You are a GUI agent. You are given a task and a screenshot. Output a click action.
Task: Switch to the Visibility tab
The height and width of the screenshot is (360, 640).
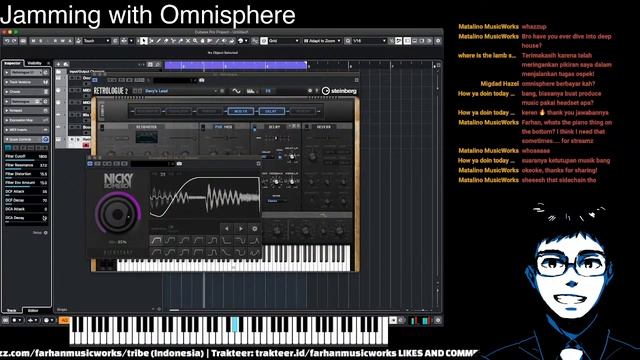tap(35, 63)
